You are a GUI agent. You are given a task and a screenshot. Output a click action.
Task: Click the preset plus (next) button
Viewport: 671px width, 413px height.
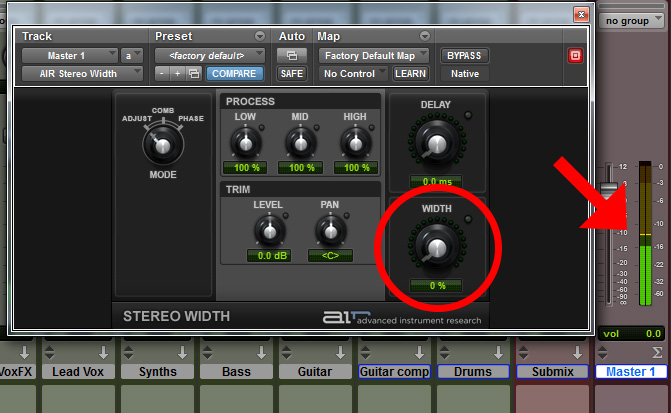coord(177,74)
